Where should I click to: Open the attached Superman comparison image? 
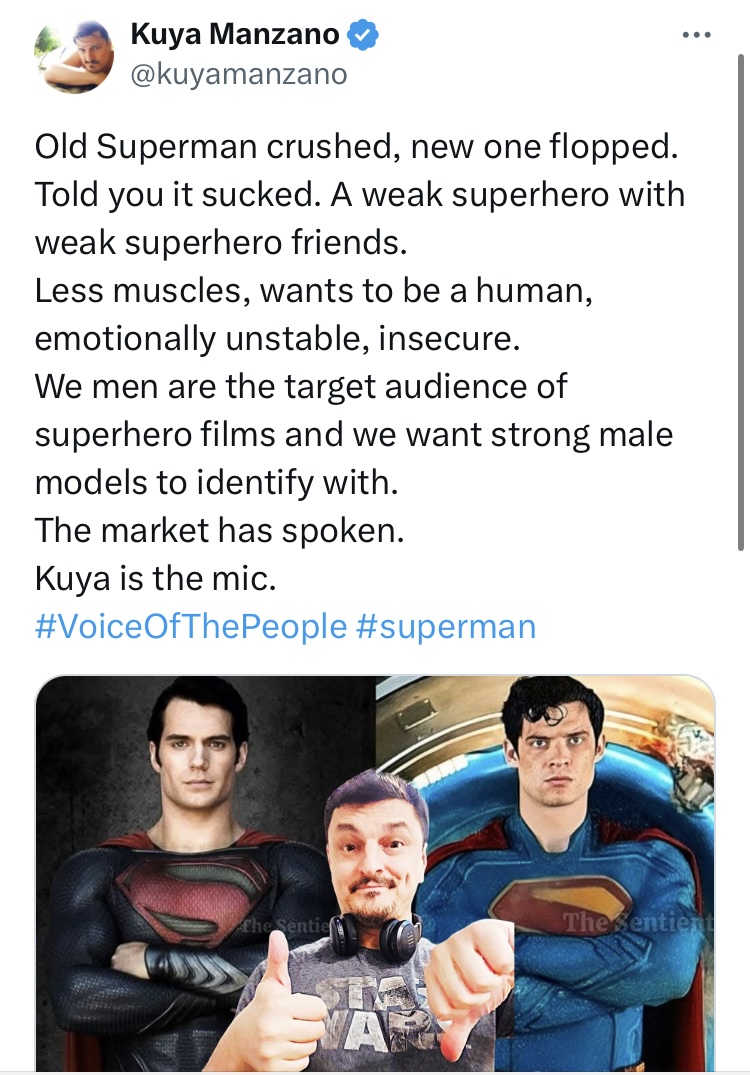pos(375,873)
